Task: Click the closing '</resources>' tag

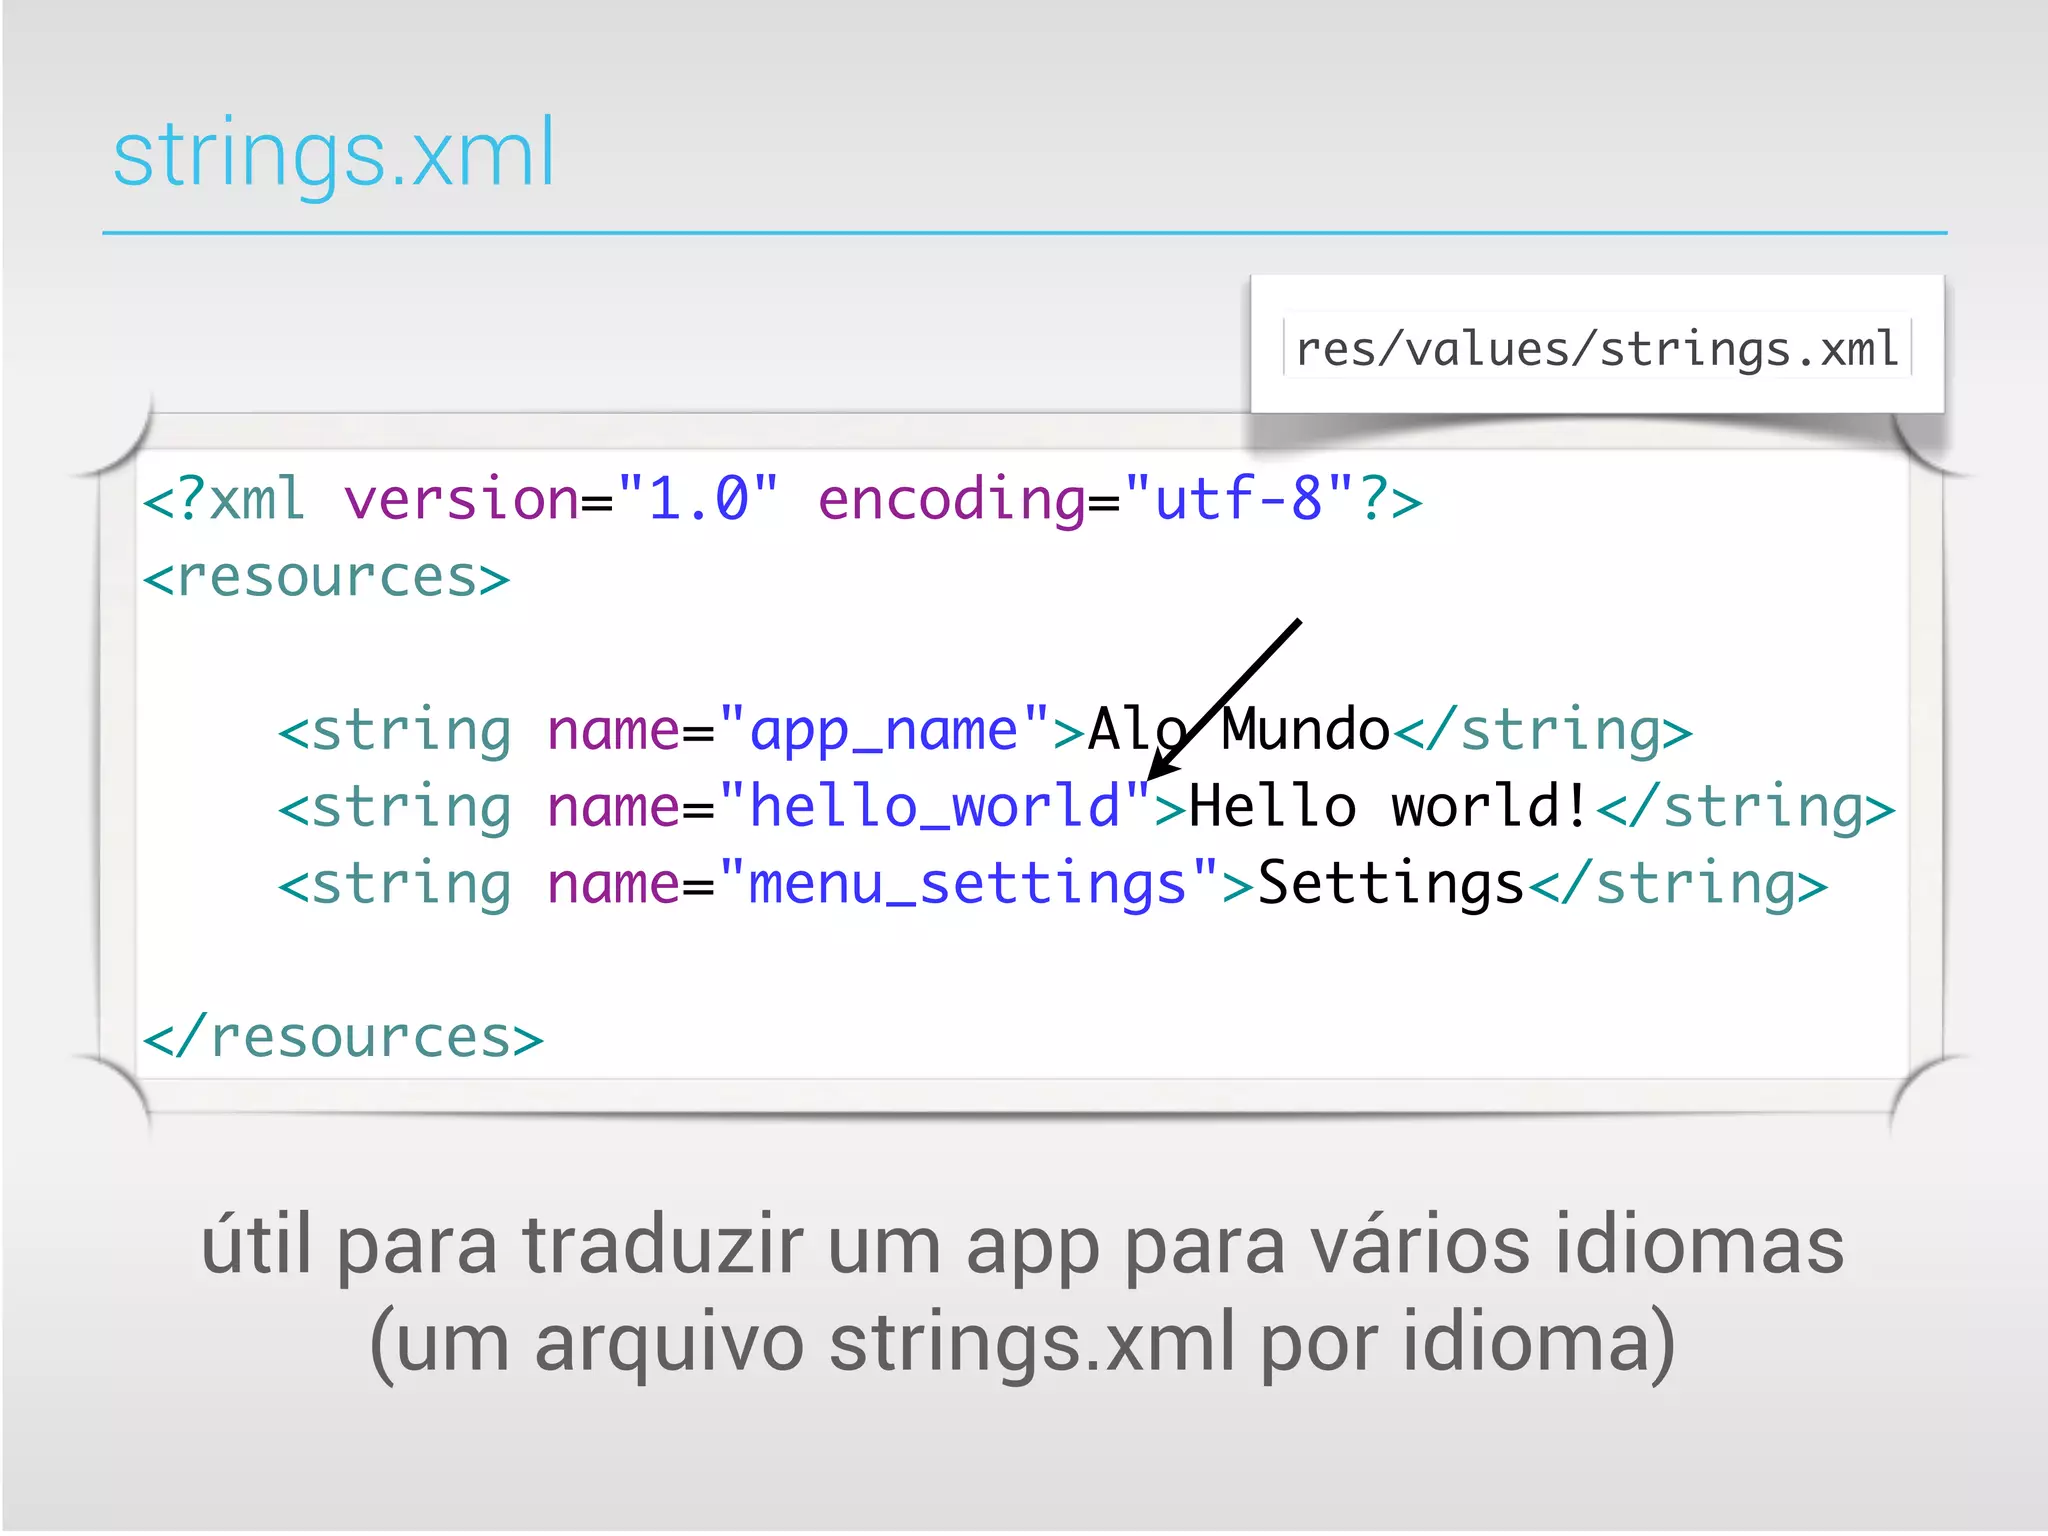Action: (x=343, y=1037)
